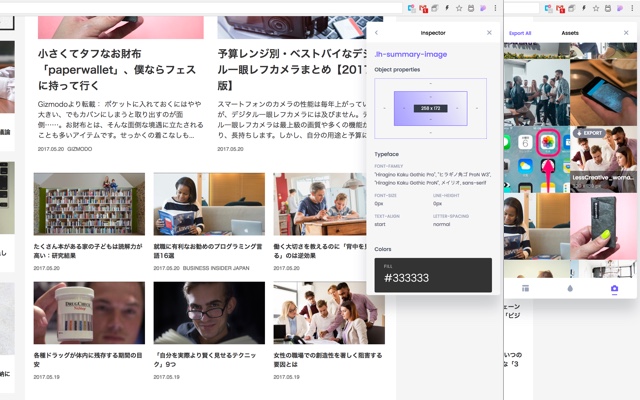Open the layout overview tab icon
640x400 pixels.
pyautogui.click(x=525, y=289)
